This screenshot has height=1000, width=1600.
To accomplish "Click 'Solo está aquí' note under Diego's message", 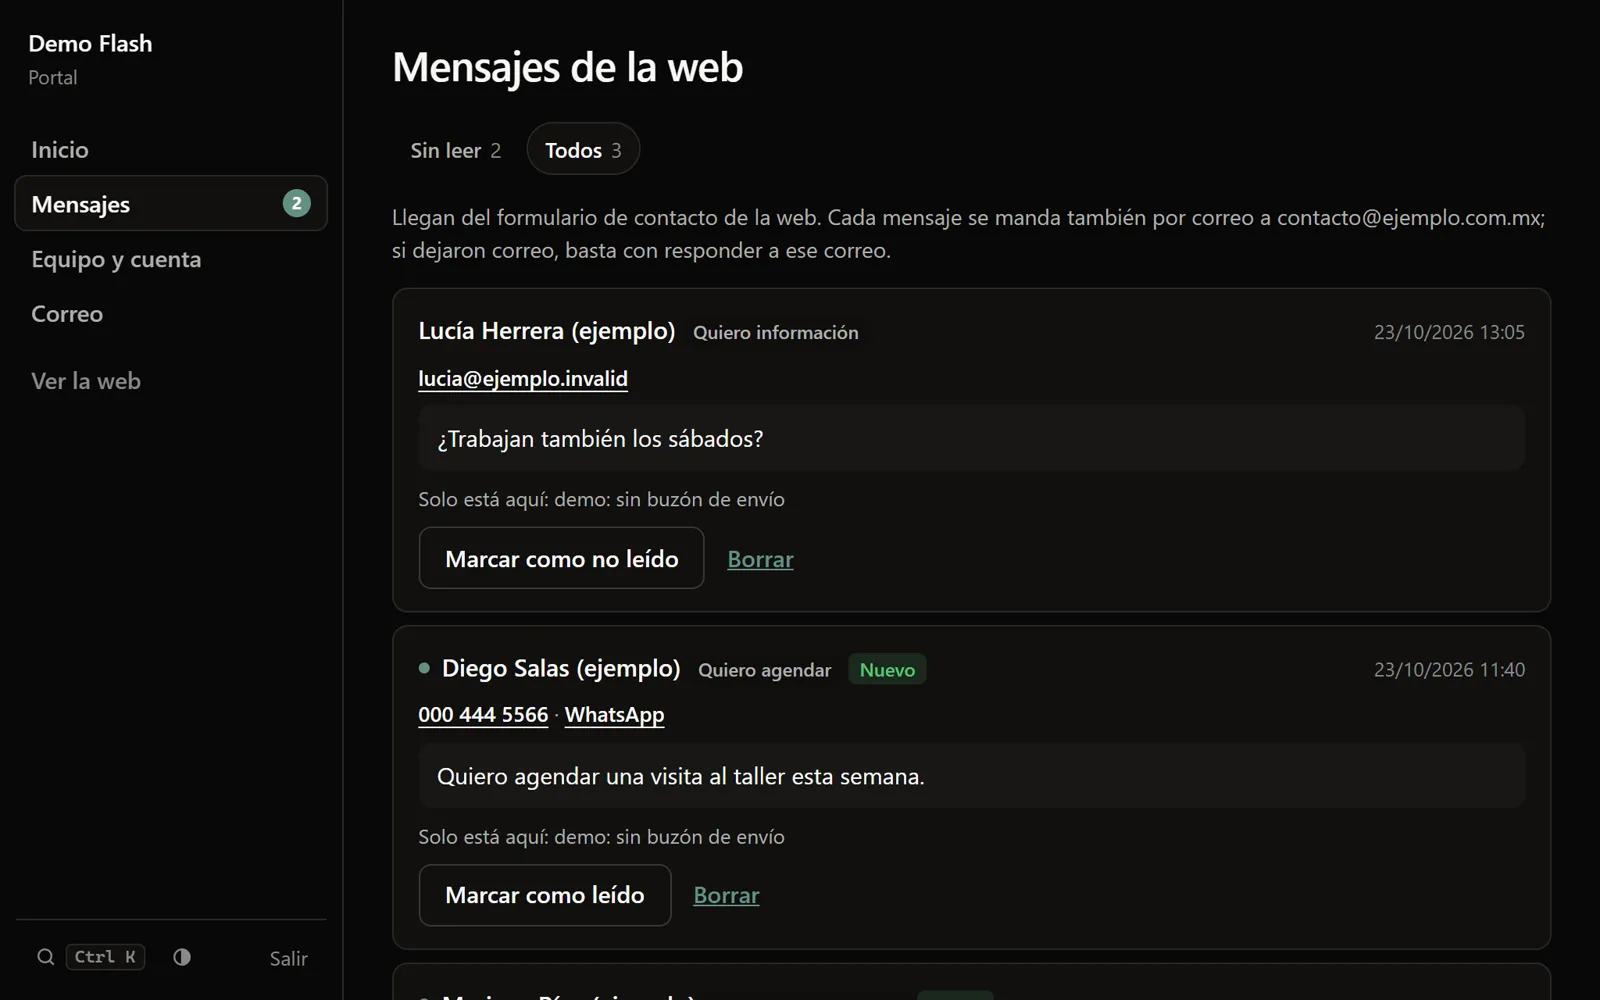I will click(x=601, y=837).
